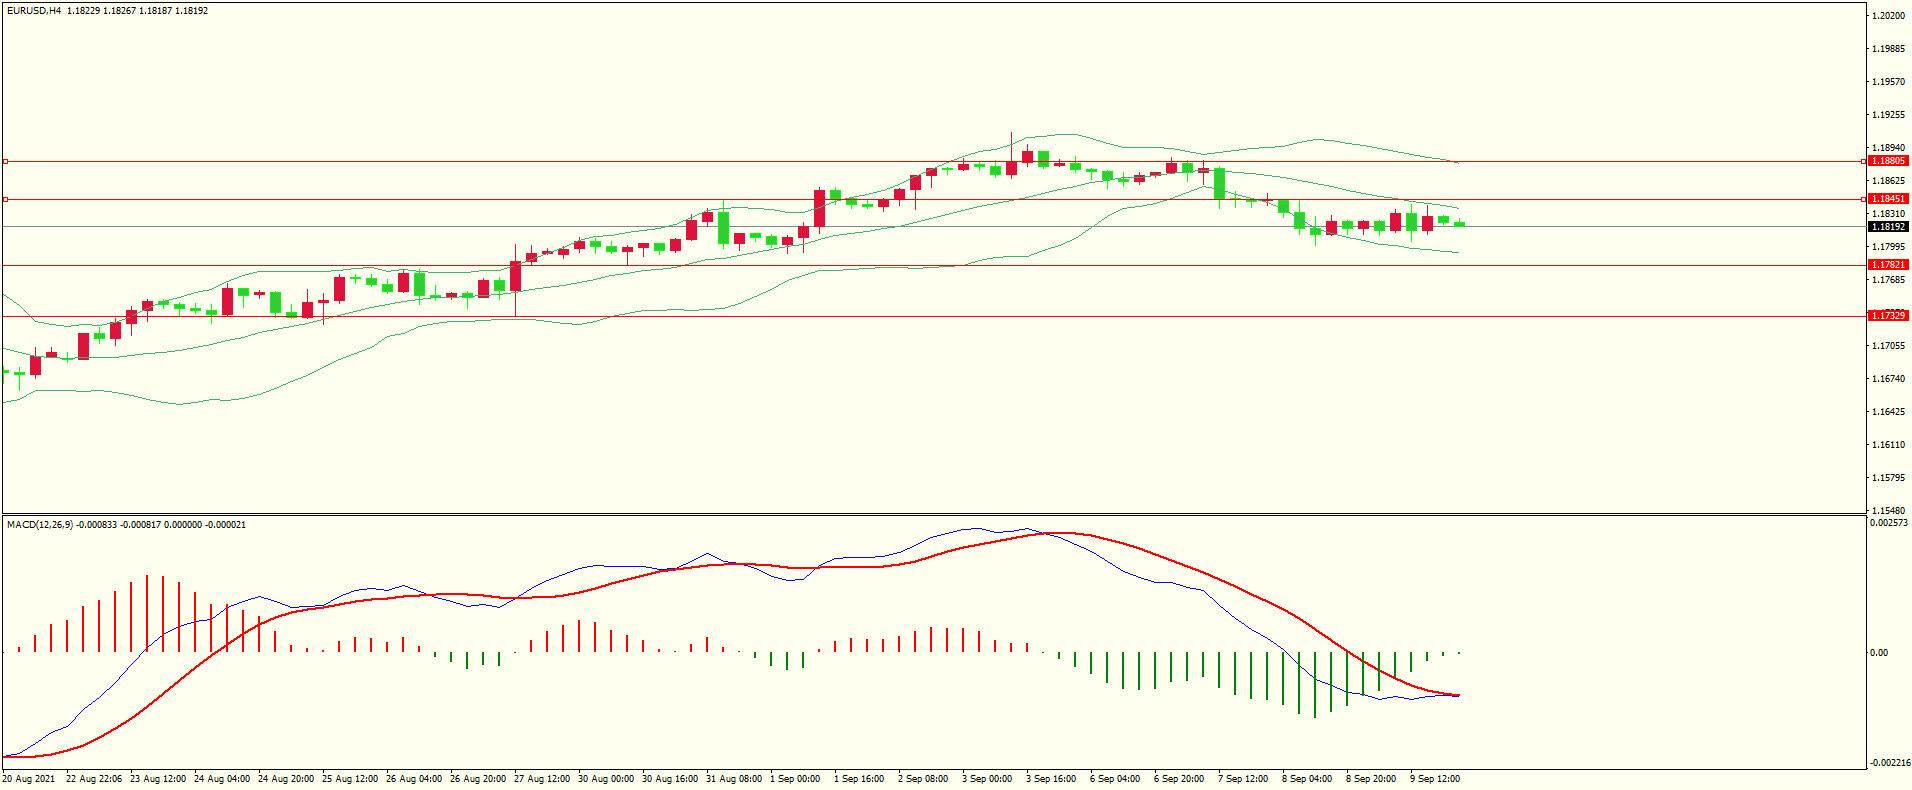Click the 1.20200 price axis value
The height and width of the screenshot is (790, 1912).
coord(1888,16)
